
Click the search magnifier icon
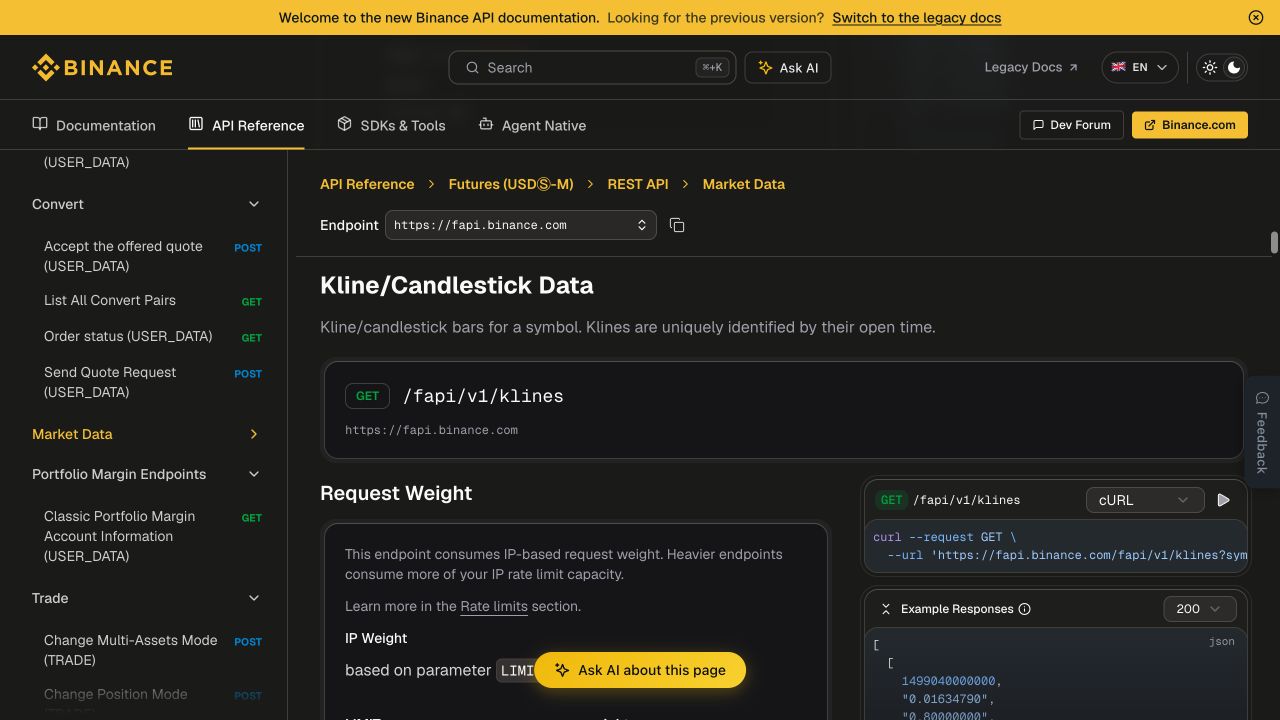[472, 67]
